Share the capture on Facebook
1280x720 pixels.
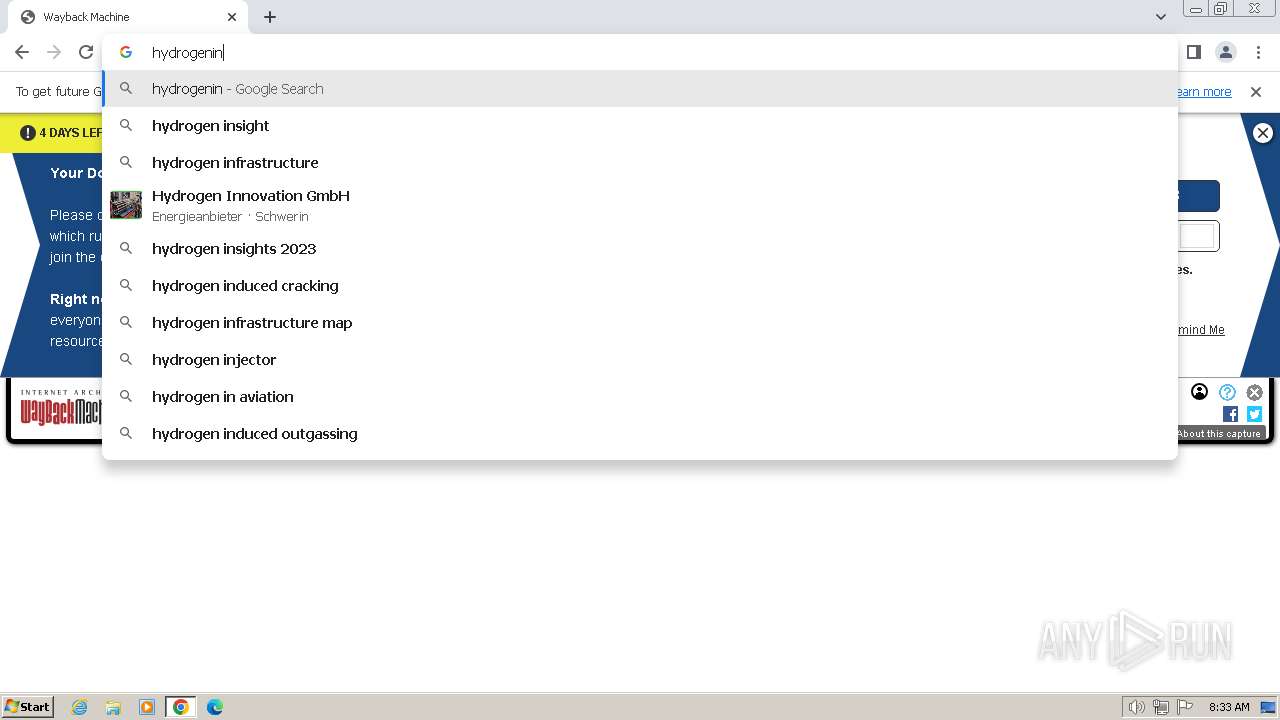coord(1231,414)
